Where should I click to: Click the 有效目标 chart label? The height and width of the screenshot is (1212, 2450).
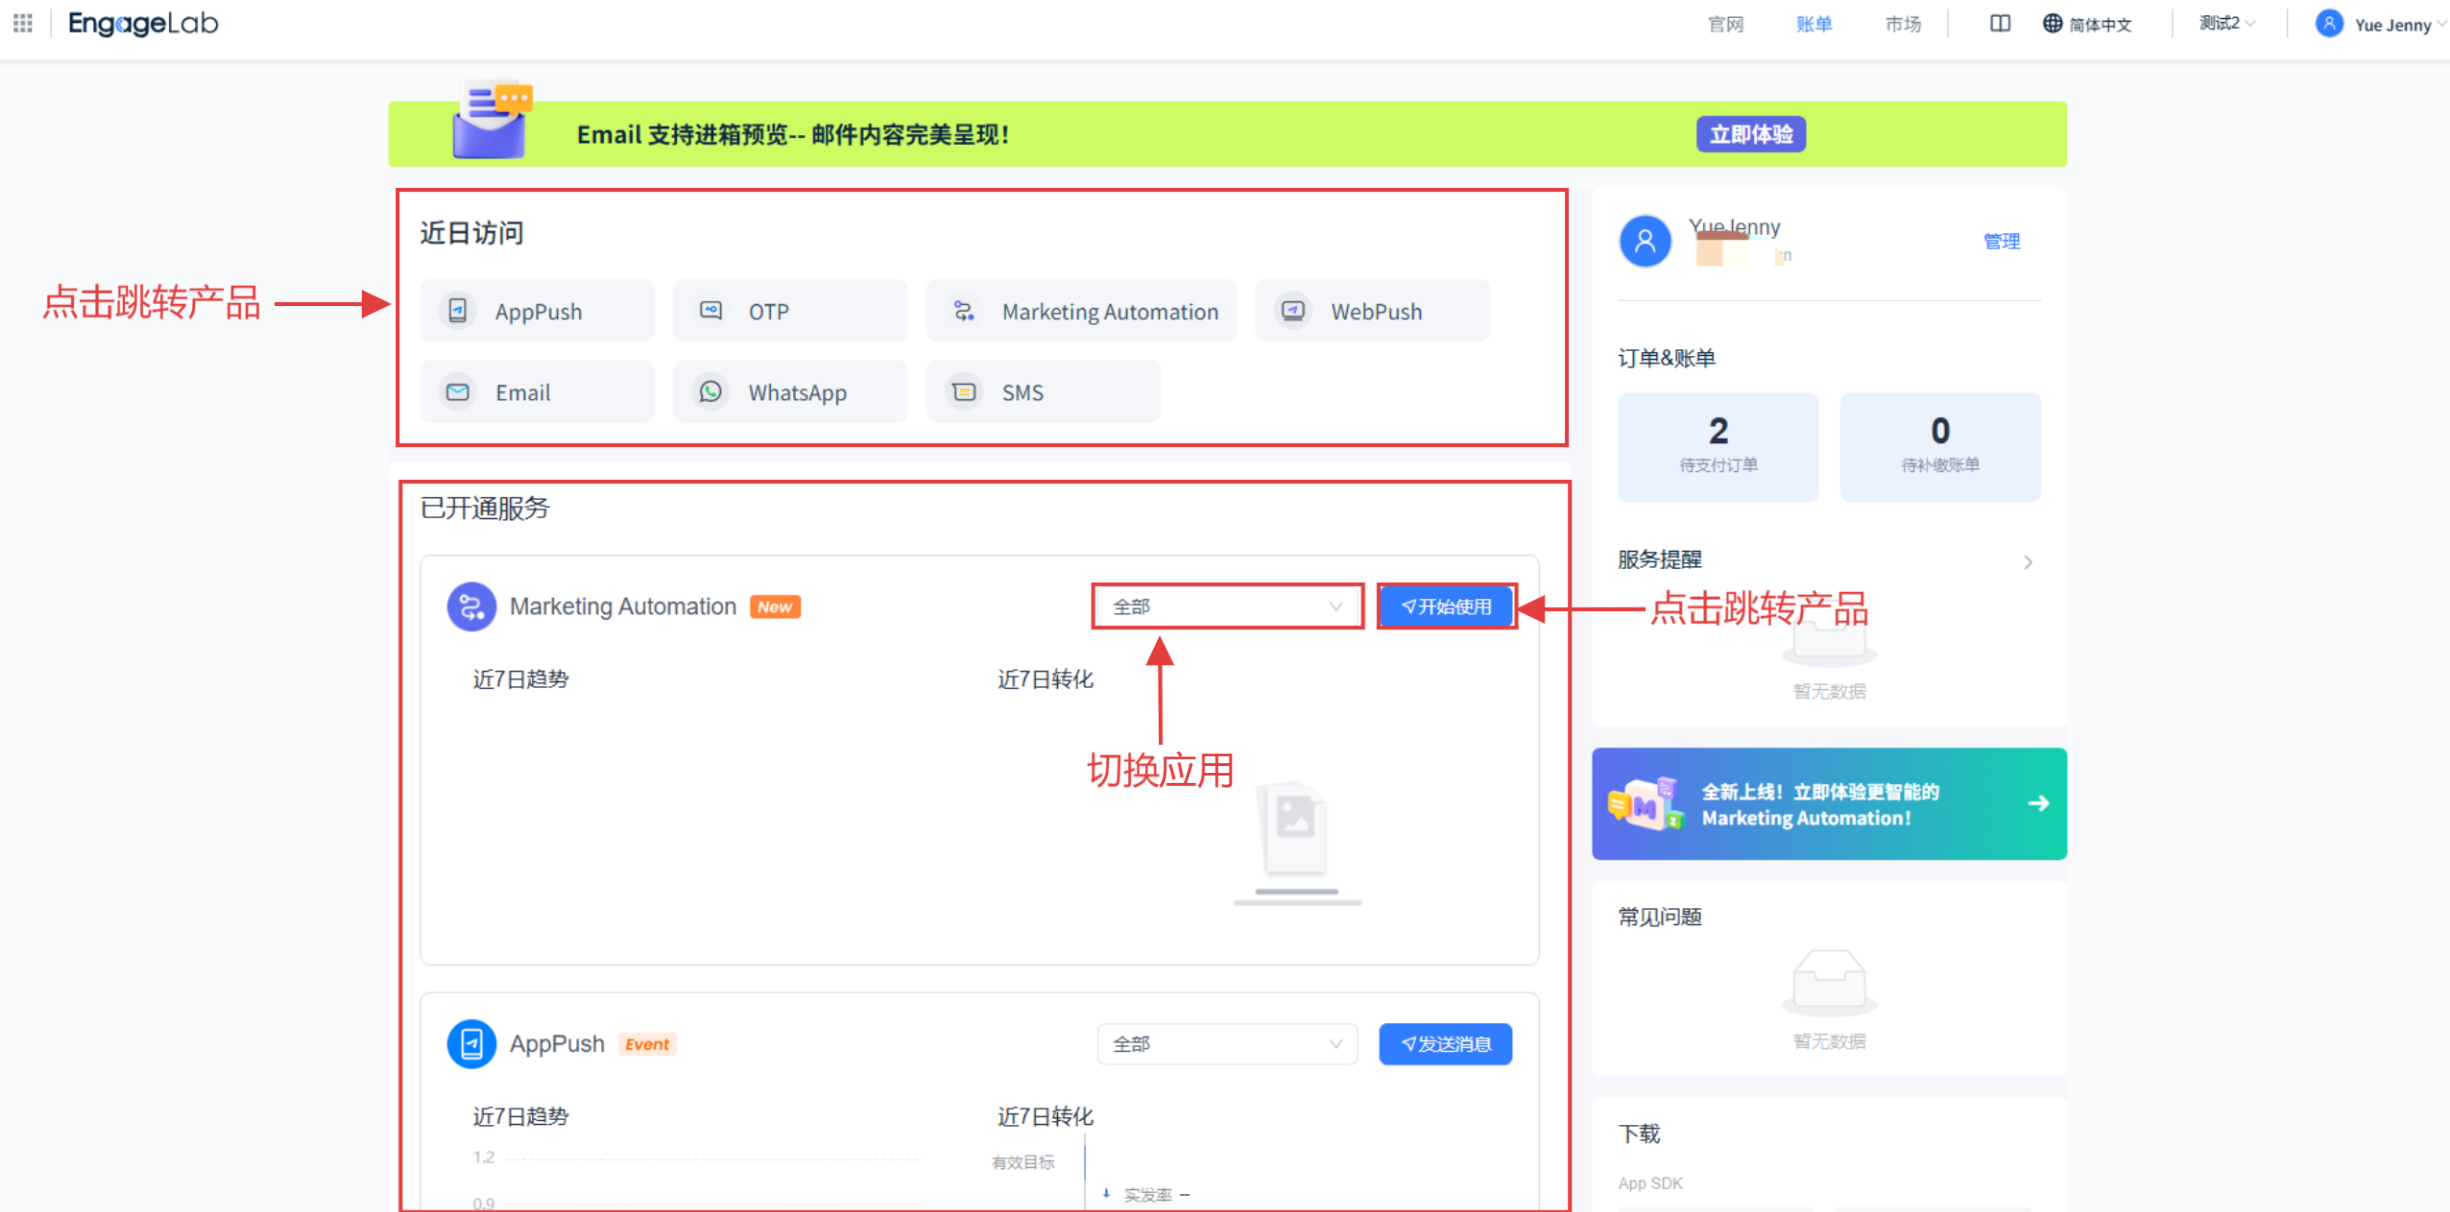1023,1162
